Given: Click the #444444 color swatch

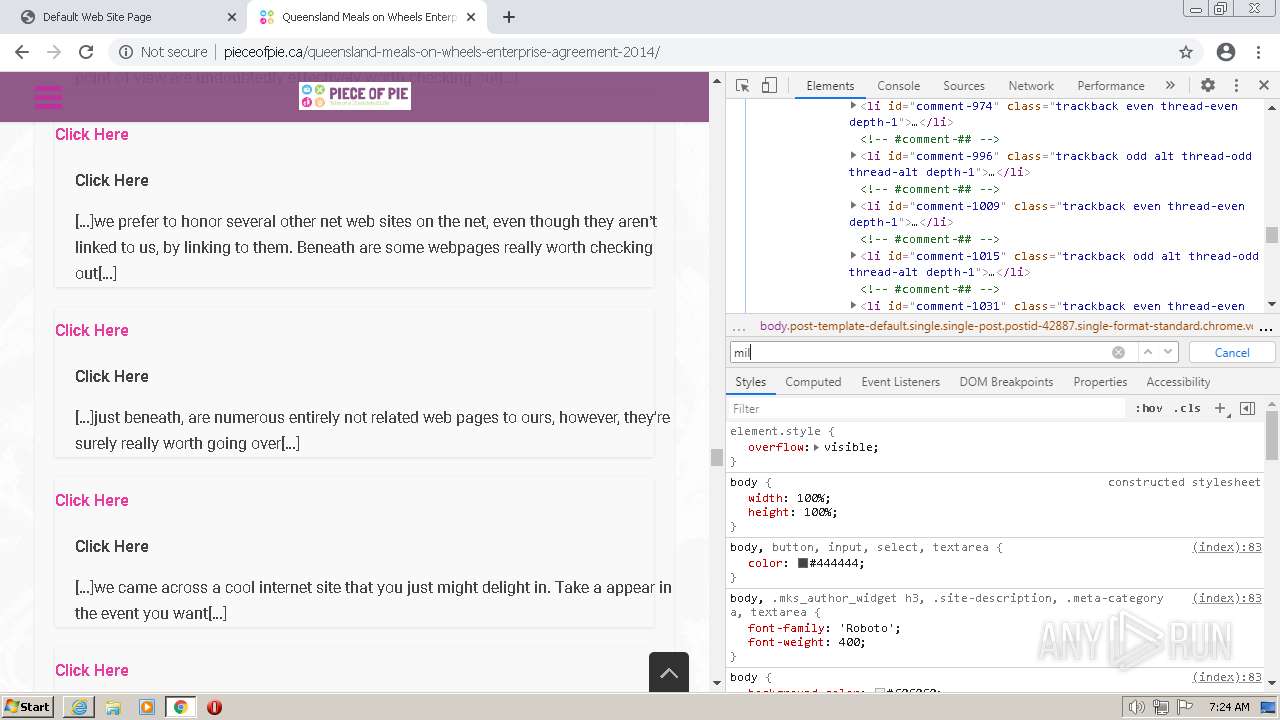Looking at the screenshot, I should (x=802, y=563).
